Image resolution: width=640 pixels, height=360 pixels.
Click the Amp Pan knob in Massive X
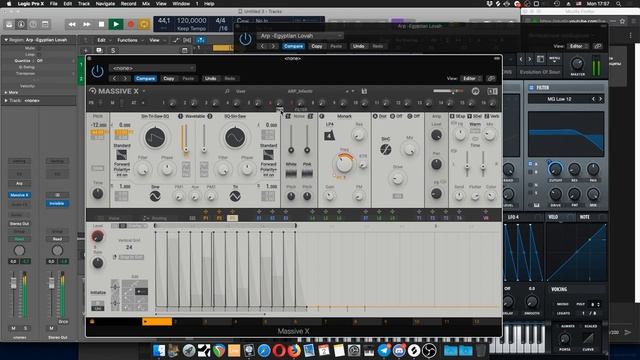click(x=436, y=164)
